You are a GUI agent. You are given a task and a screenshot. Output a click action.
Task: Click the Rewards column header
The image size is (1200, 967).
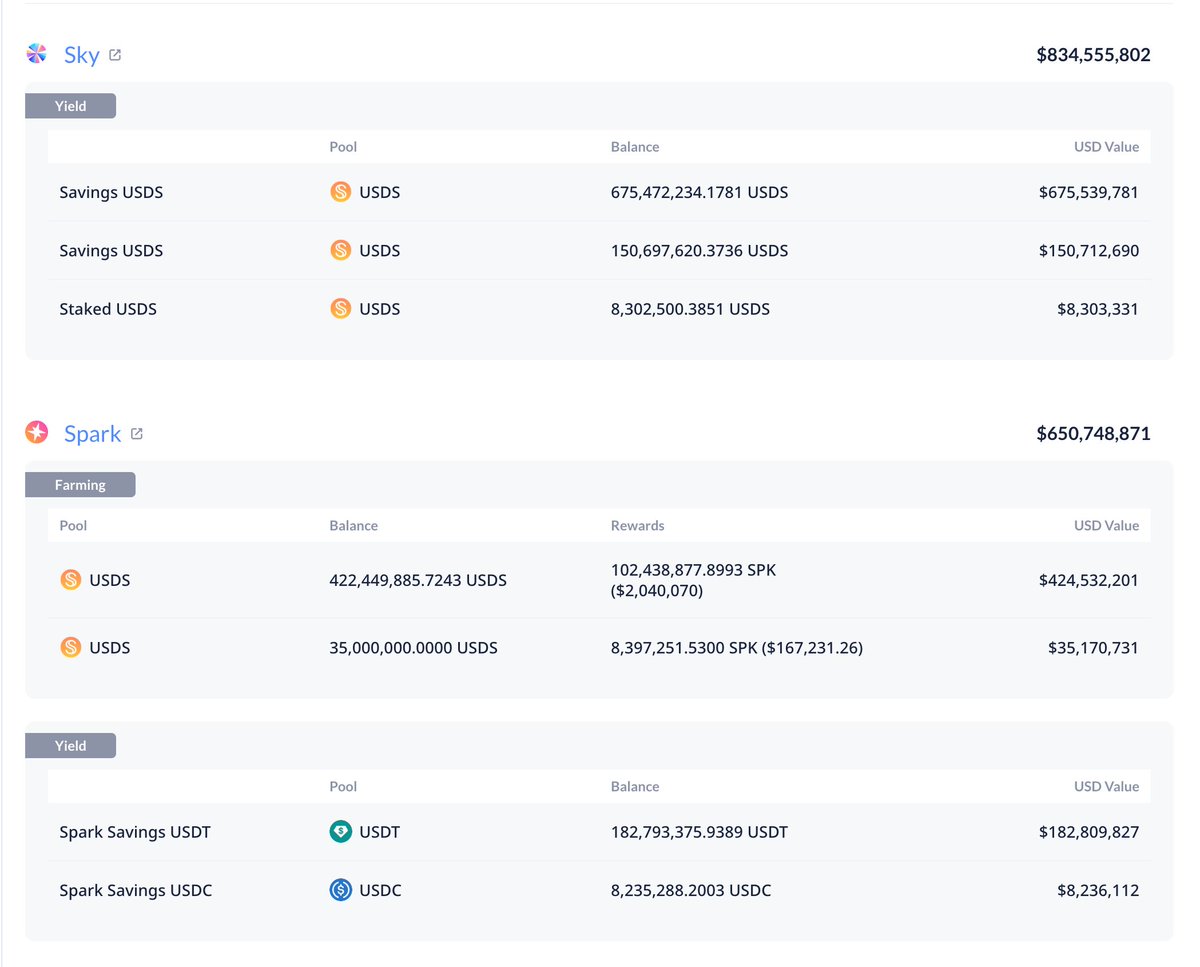point(637,526)
